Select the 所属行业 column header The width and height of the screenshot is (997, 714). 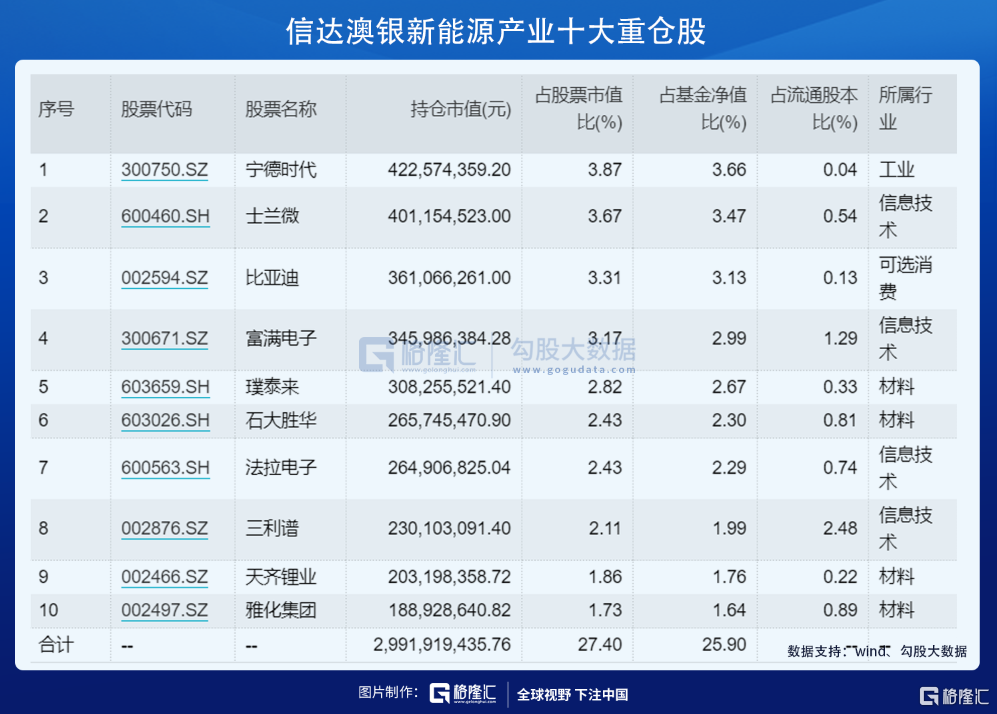(x=905, y=109)
